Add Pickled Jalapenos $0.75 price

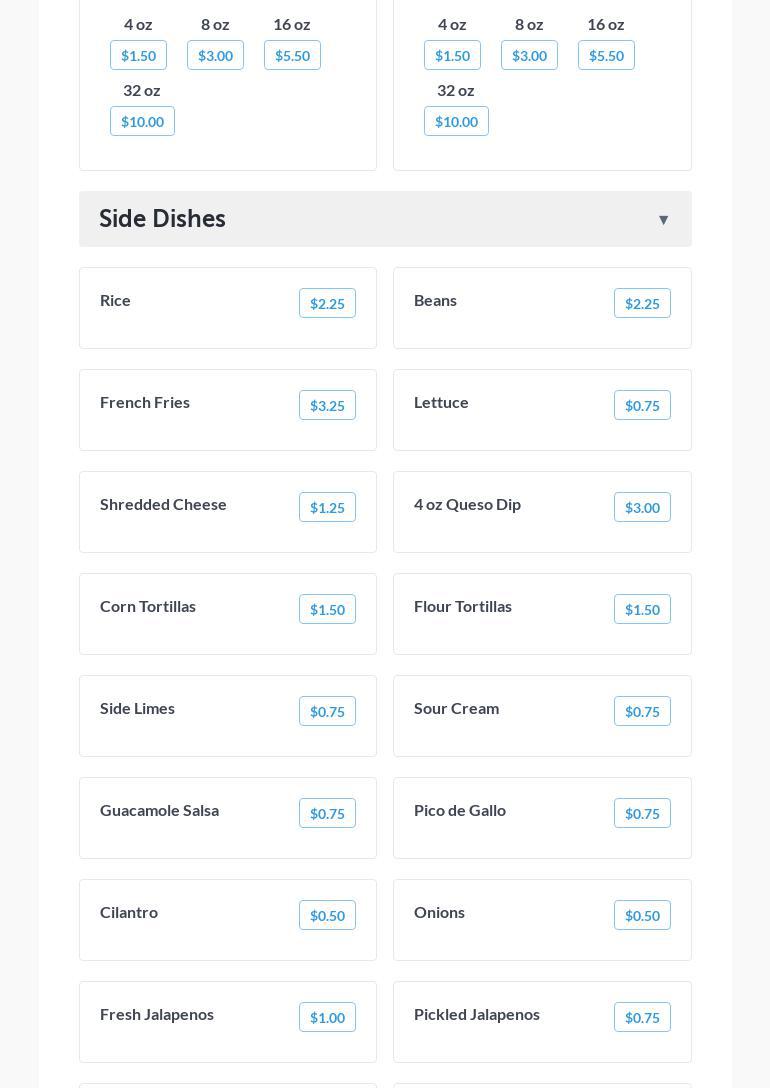(x=641, y=1018)
